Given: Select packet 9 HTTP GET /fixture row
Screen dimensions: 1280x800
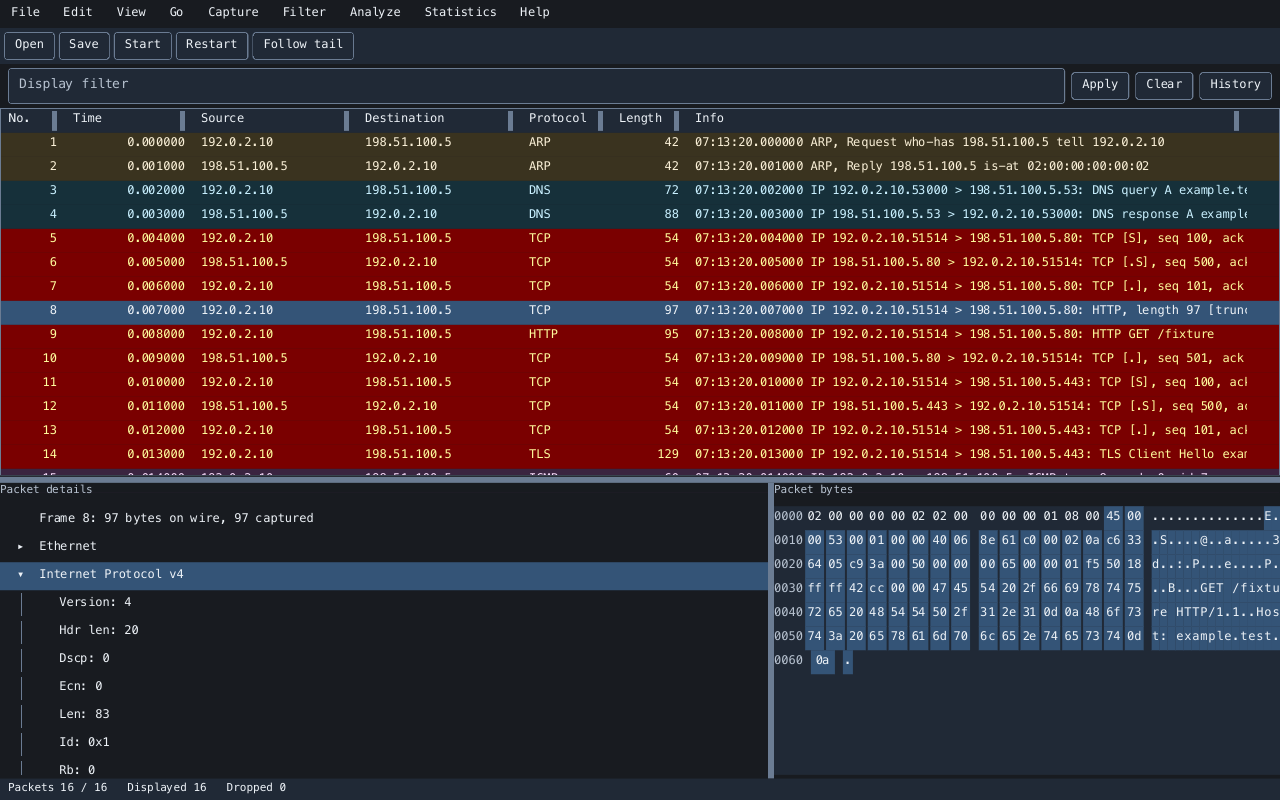Looking at the screenshot, I should coord(640,334).
